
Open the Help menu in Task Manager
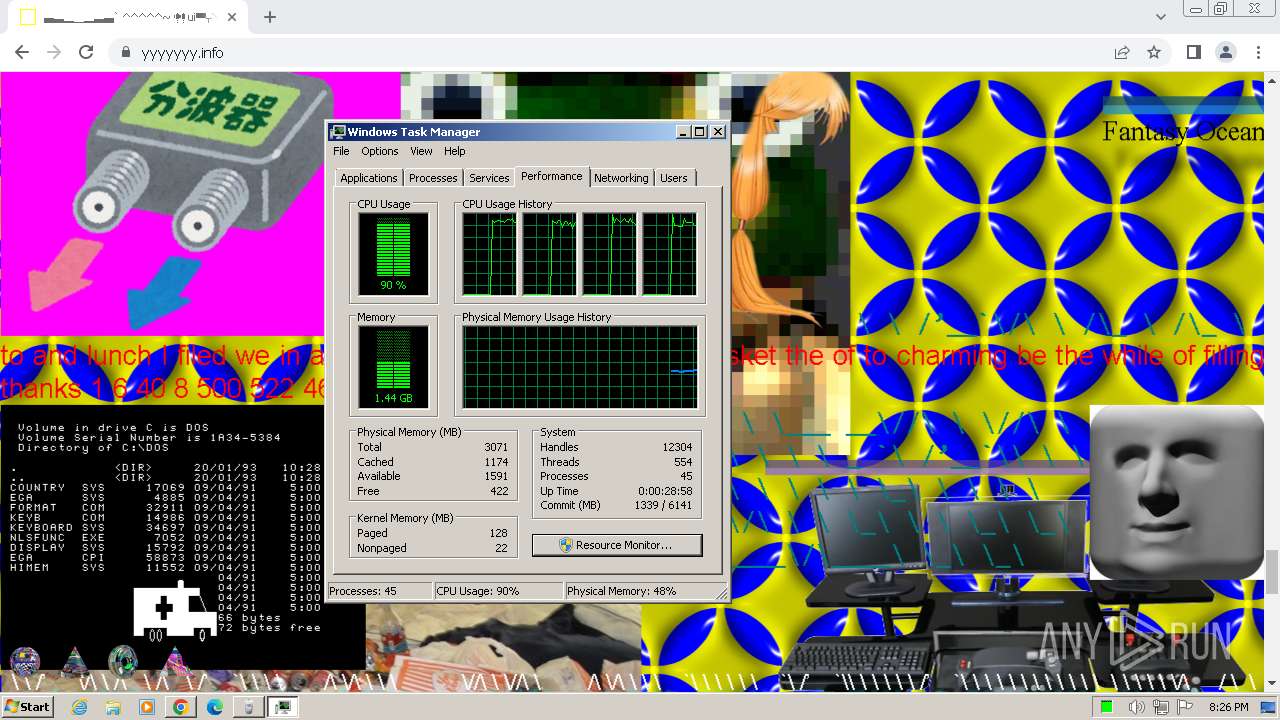(455, 151)
